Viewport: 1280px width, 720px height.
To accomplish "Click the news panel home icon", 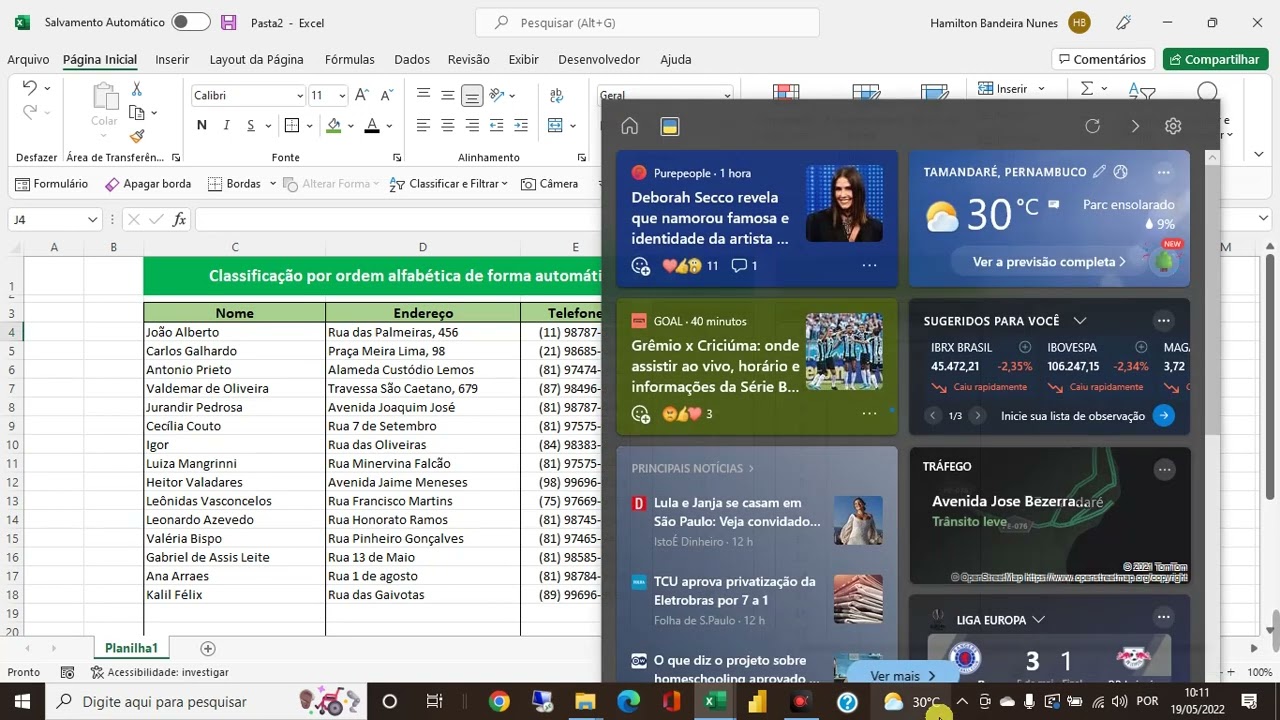I will pos(629,126).
